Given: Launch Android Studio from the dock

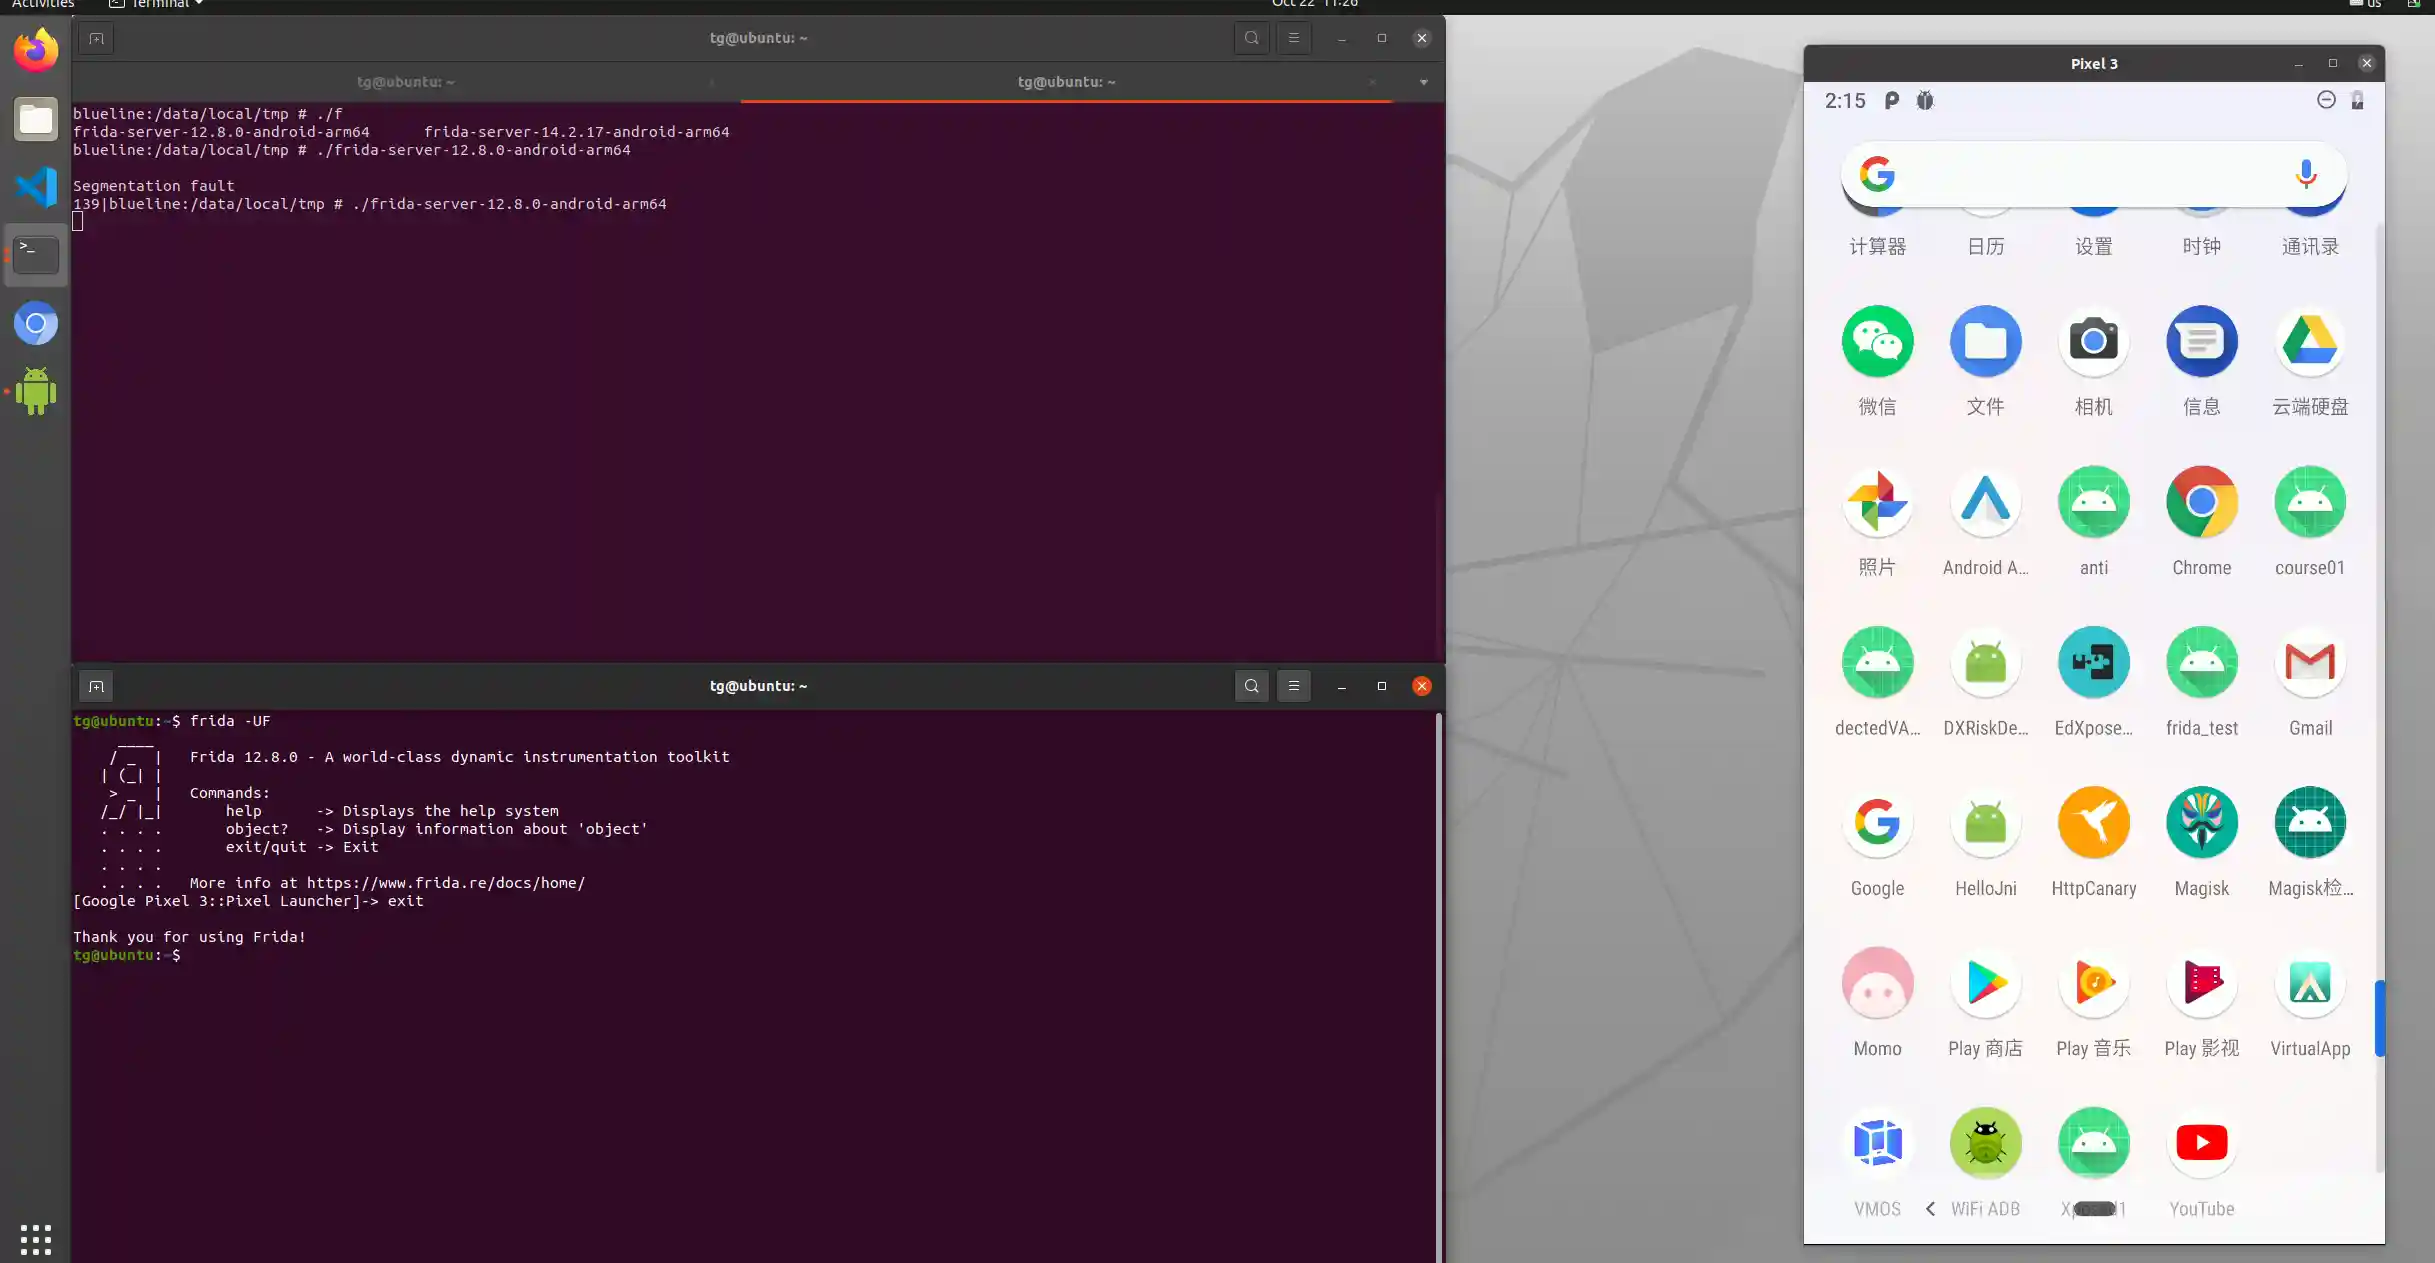Looking at the screenshot, I should pos(36,391).
